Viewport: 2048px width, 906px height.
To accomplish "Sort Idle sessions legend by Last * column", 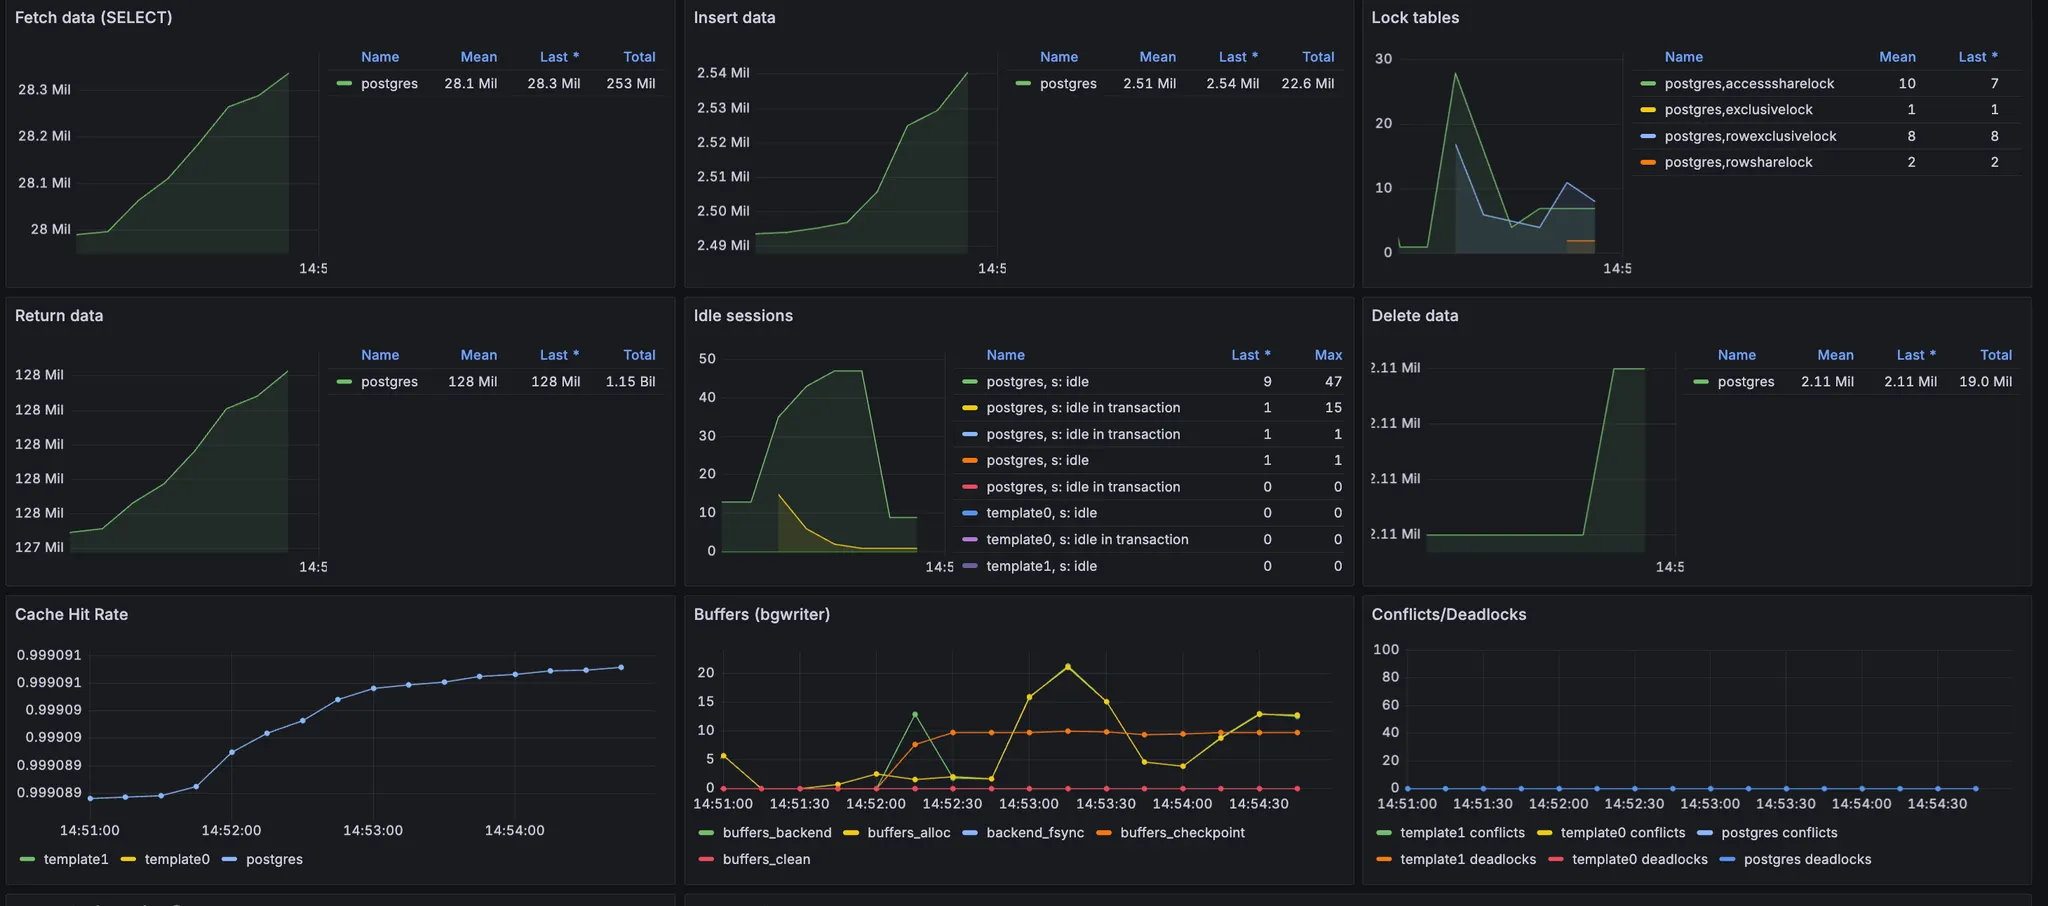I will click(1251, 355).
